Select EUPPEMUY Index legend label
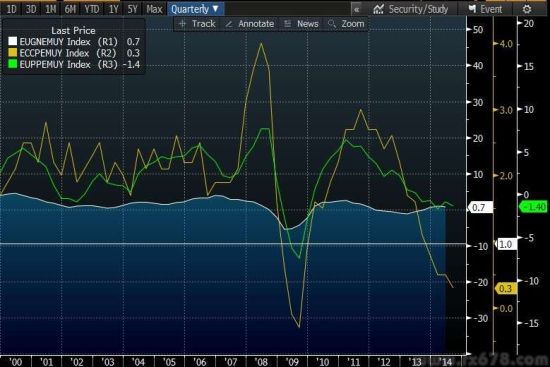This screenshot has height=367, width=550. [x=55, y=64]
